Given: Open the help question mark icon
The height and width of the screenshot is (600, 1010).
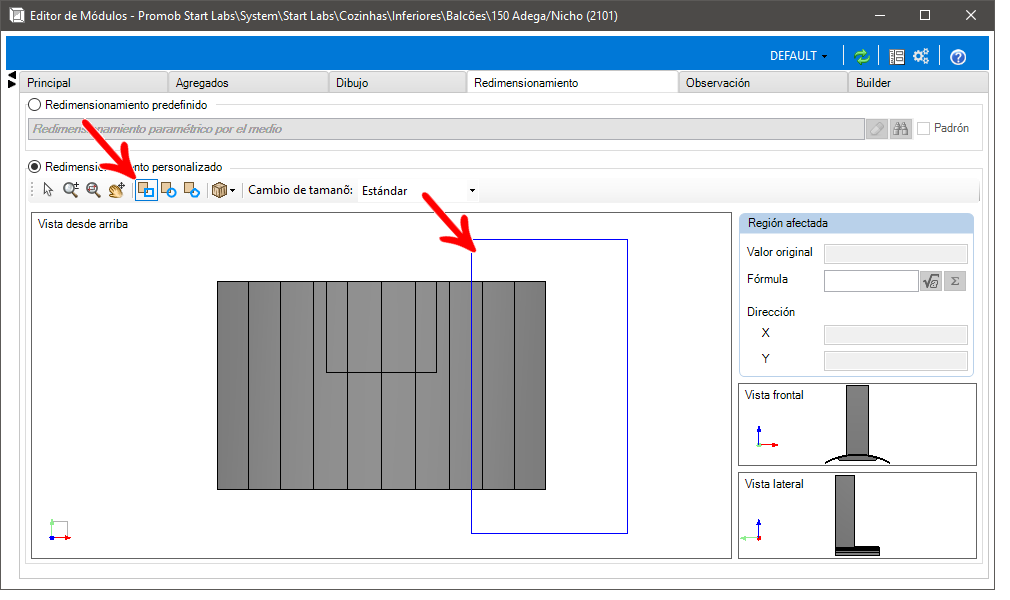Looking at the screenshot, I should point(958,57).
